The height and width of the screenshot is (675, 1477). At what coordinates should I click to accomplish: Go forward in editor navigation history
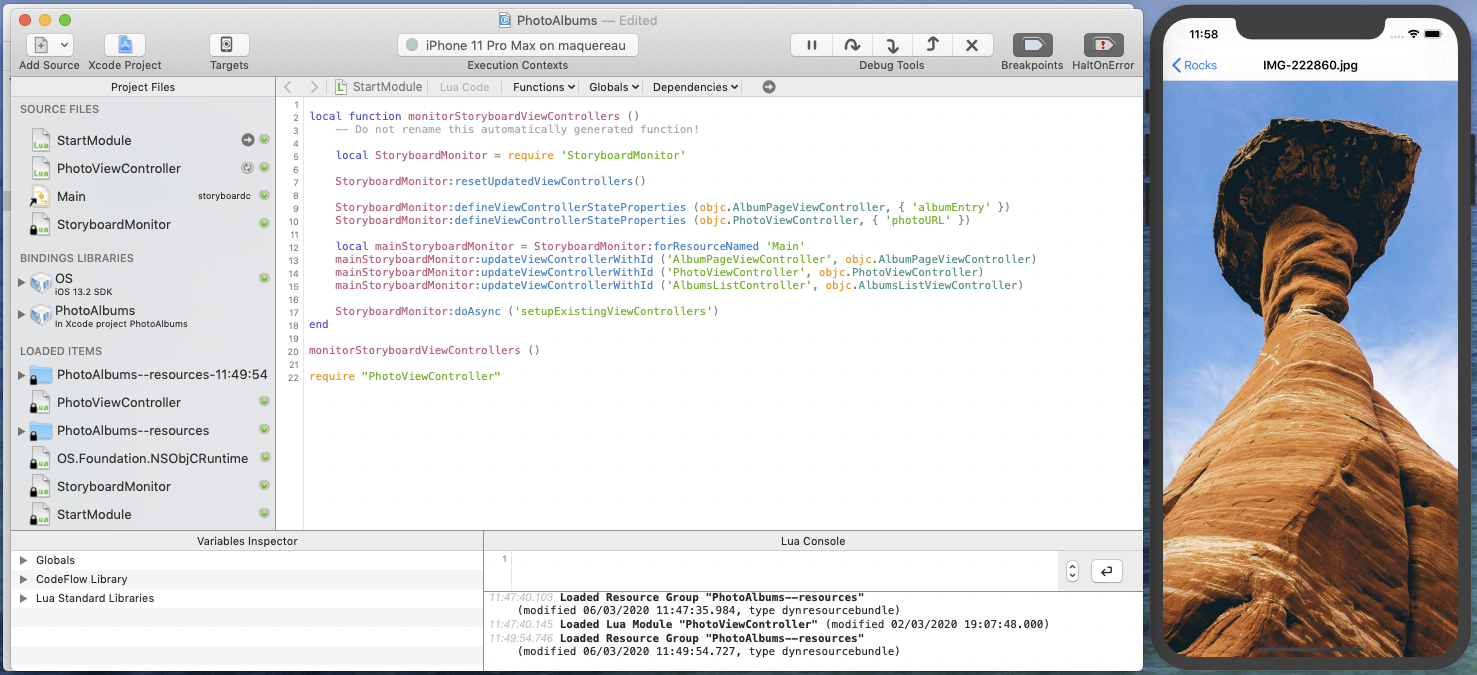(314, 87)
